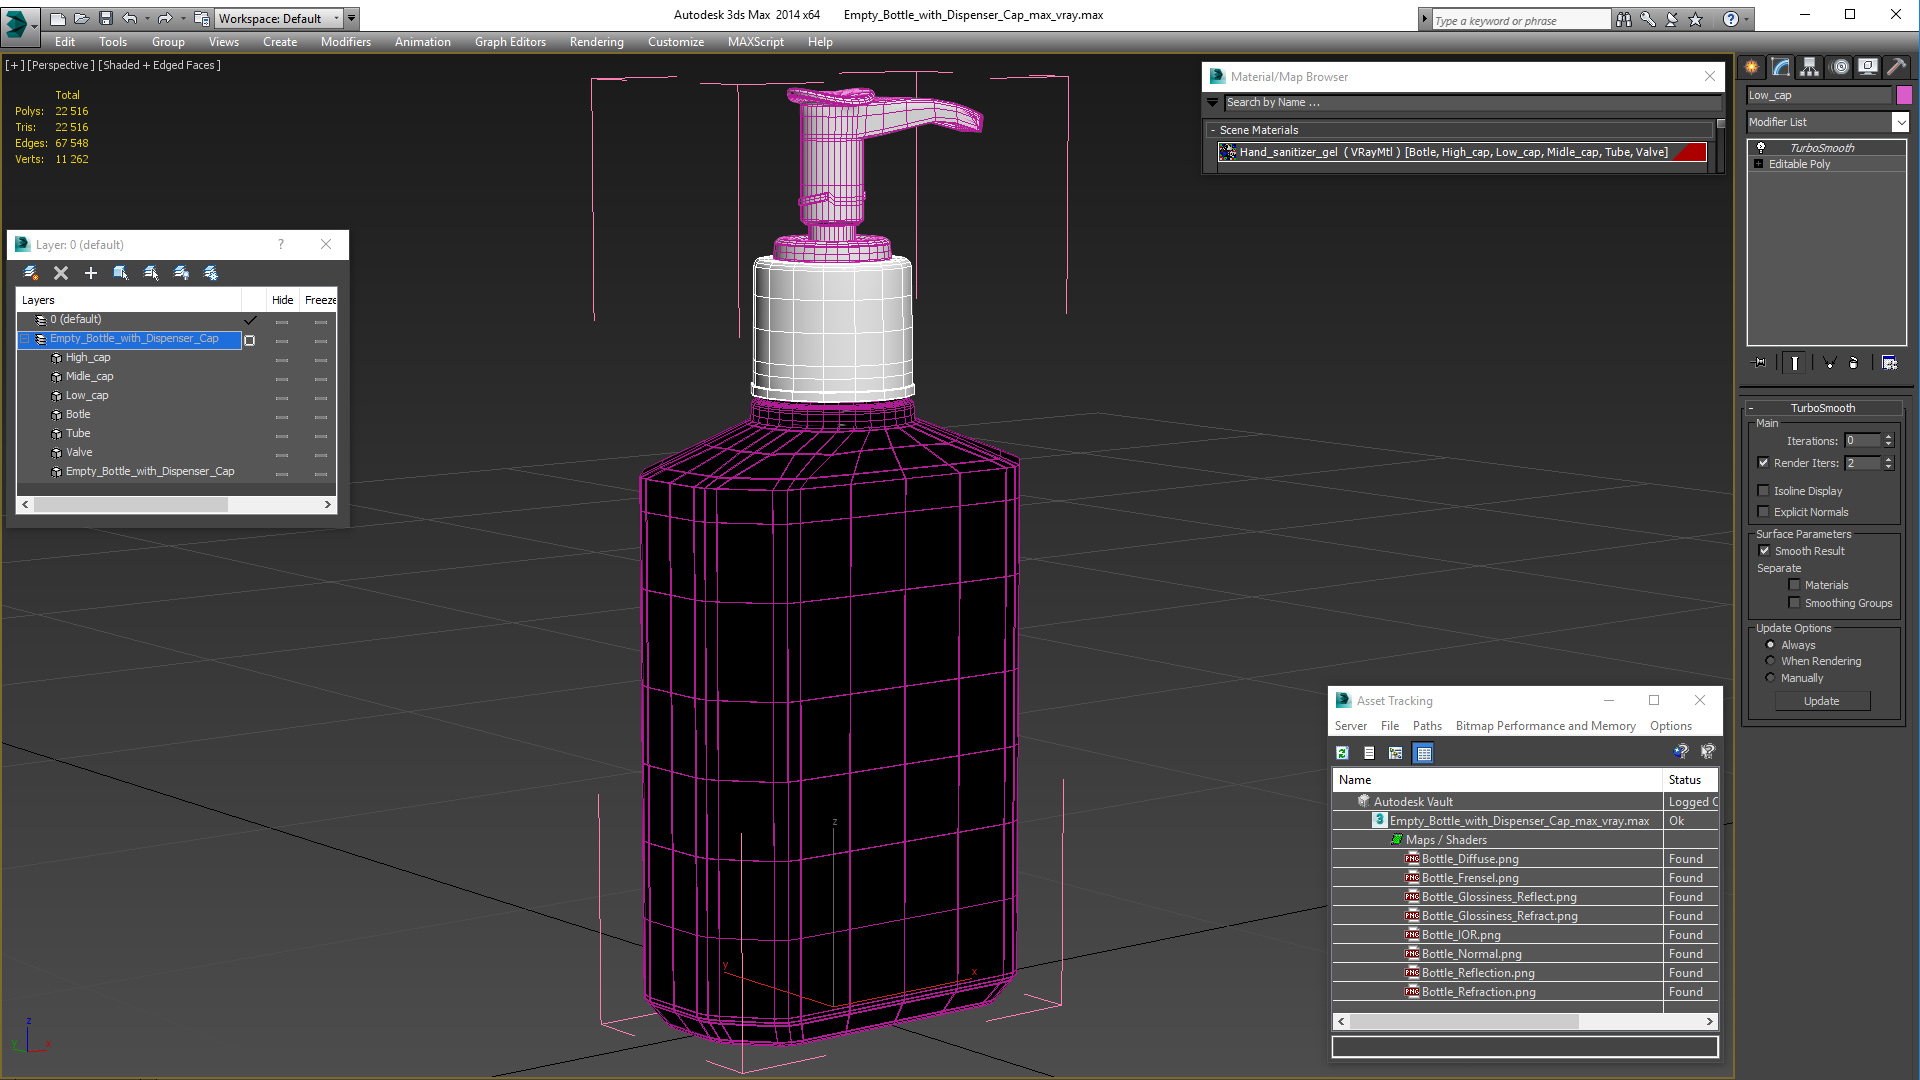Viewport: 1920px width, 1080px height.
Task: Click Create New Layer icon
Action: (31, 273)
